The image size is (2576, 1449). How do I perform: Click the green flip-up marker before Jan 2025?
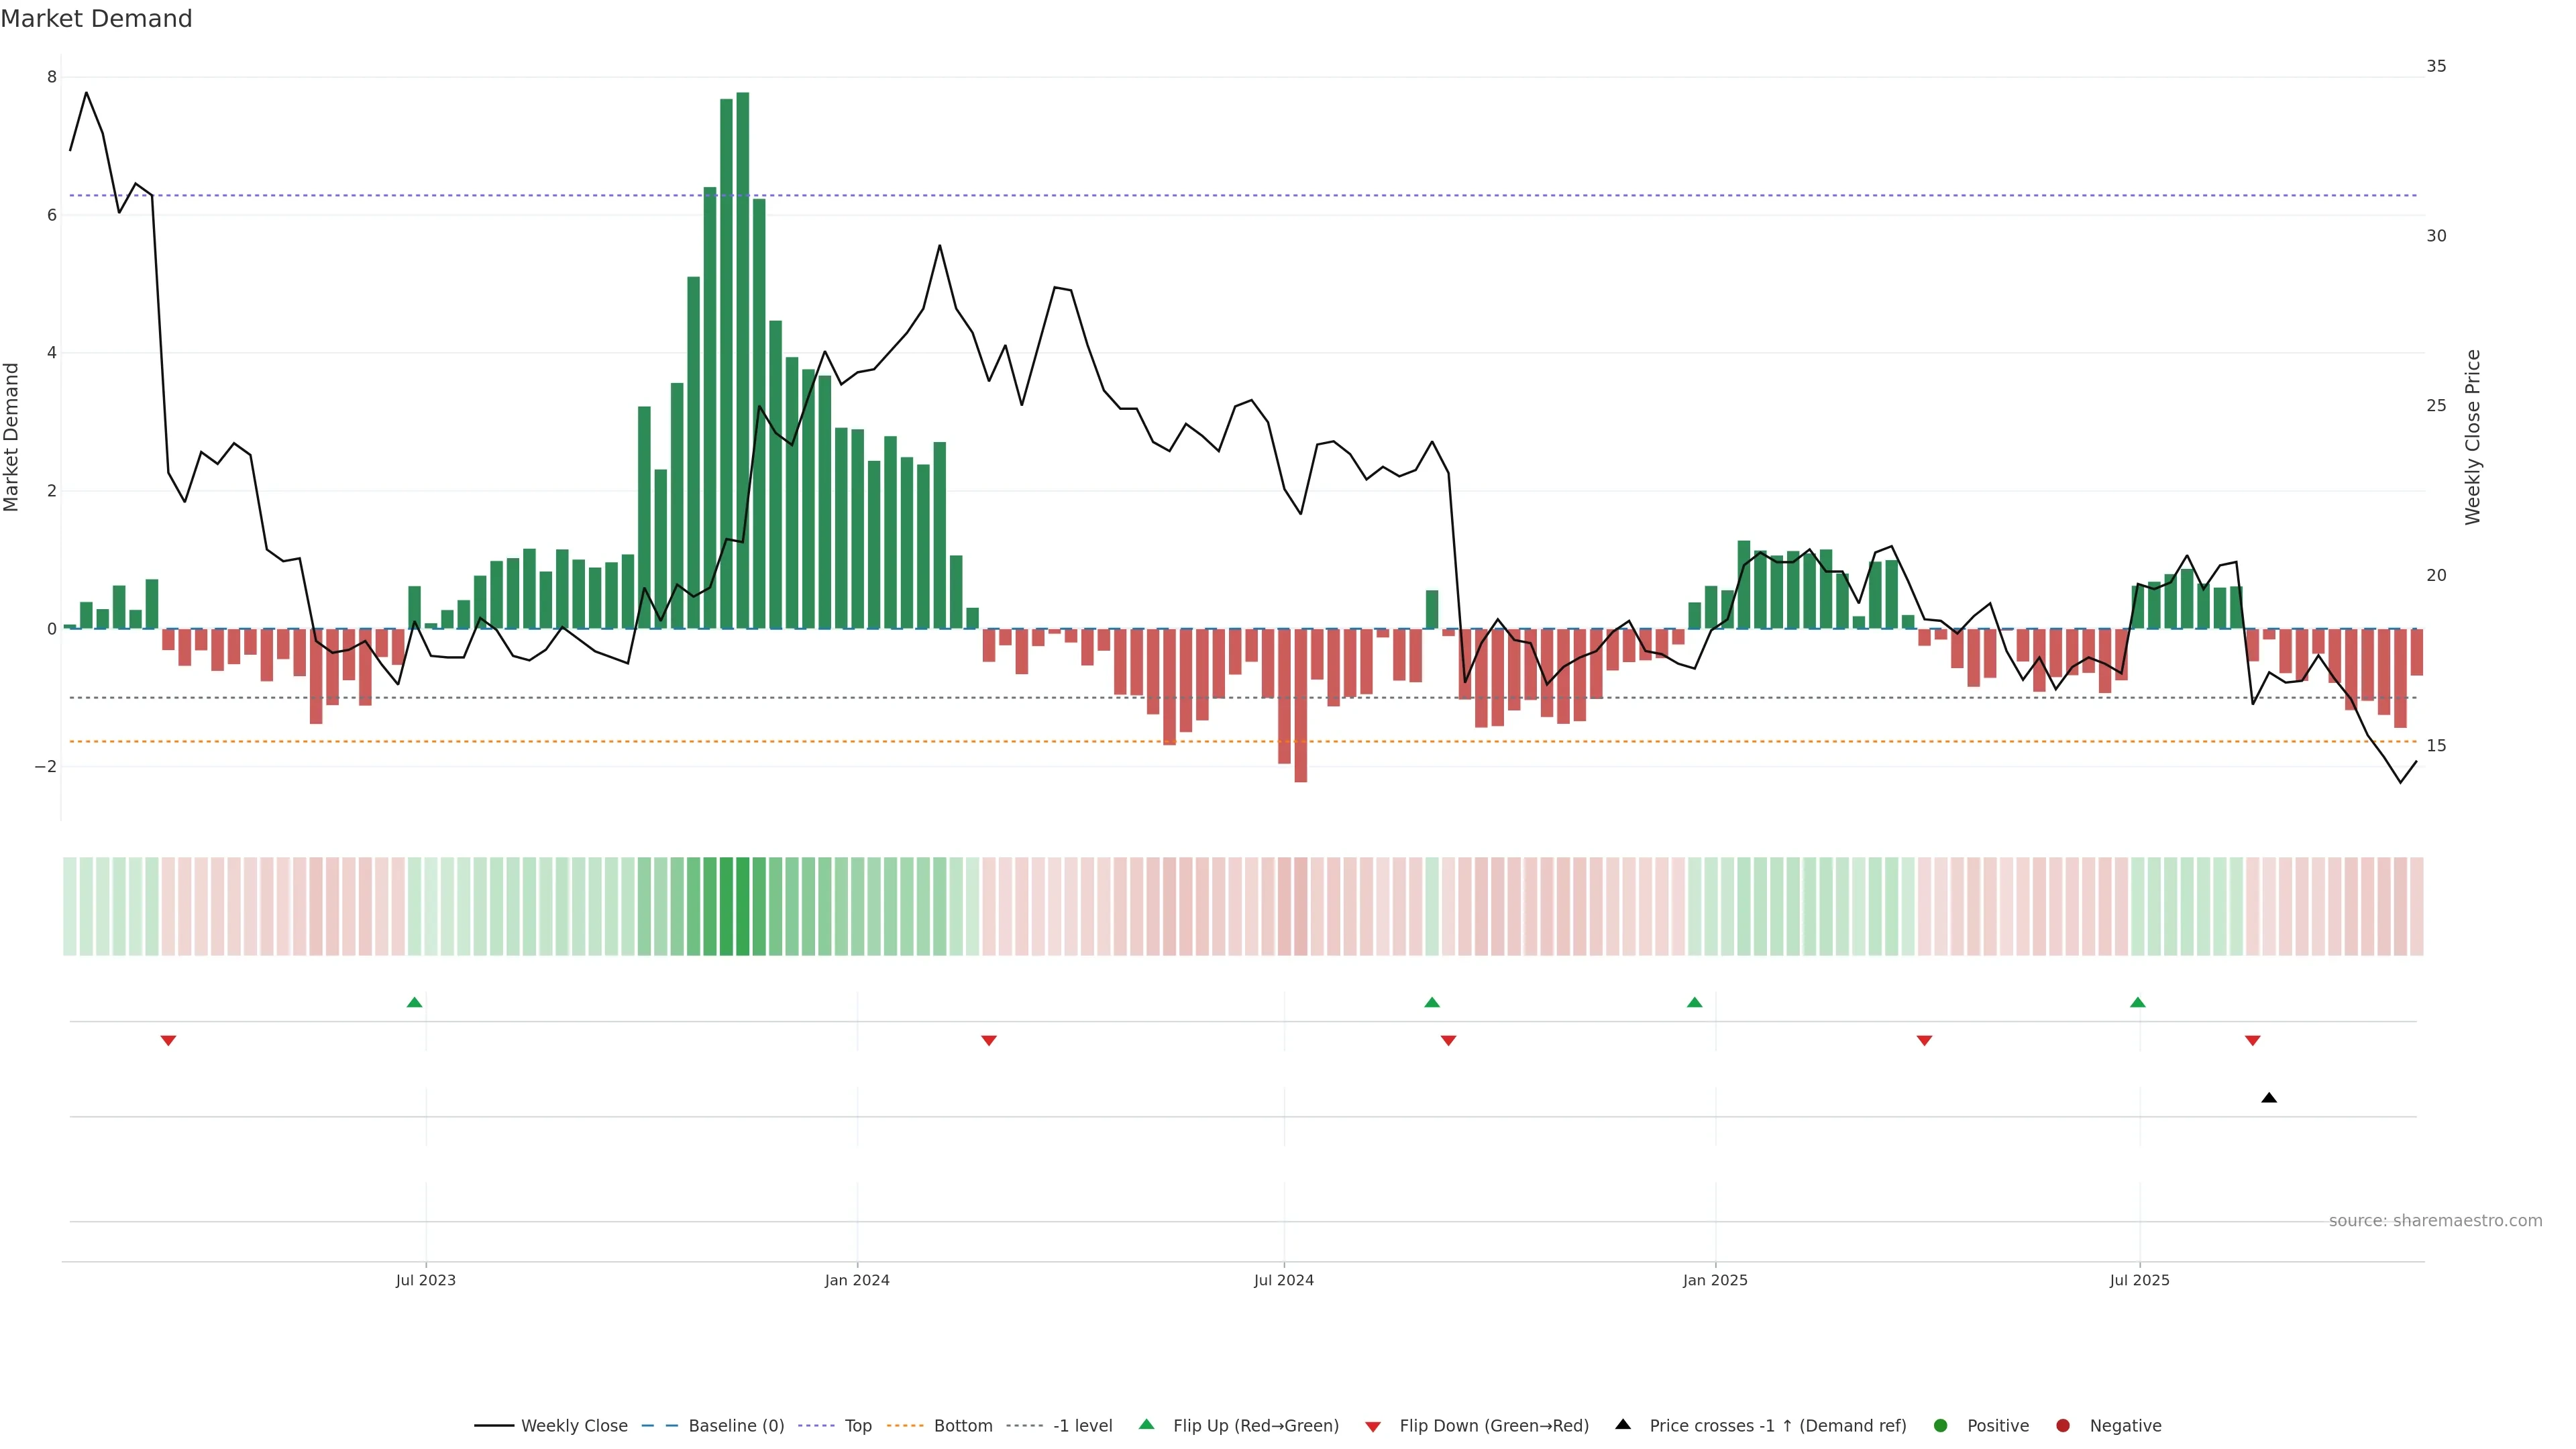point(1694,1002)
